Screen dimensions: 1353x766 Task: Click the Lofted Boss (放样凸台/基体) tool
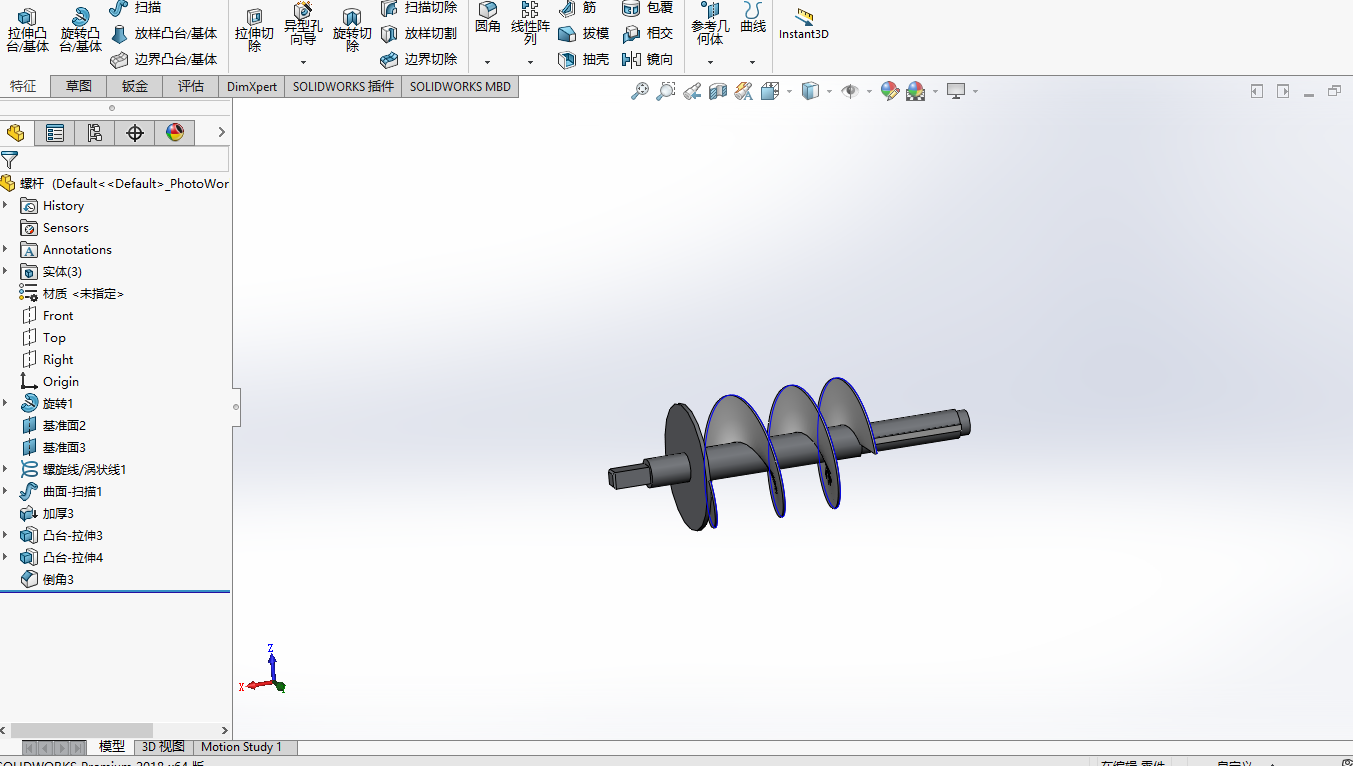163,33
